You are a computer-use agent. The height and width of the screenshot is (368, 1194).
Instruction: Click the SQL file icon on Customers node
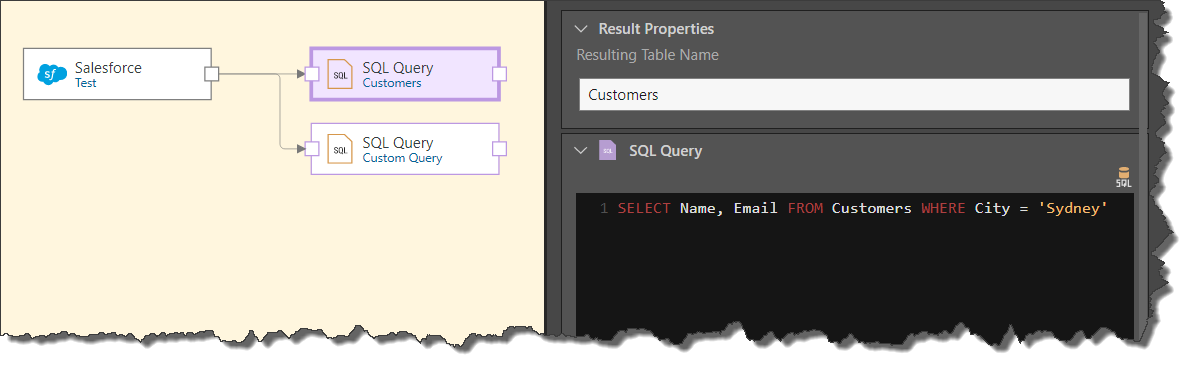click(x=340, y=74)
